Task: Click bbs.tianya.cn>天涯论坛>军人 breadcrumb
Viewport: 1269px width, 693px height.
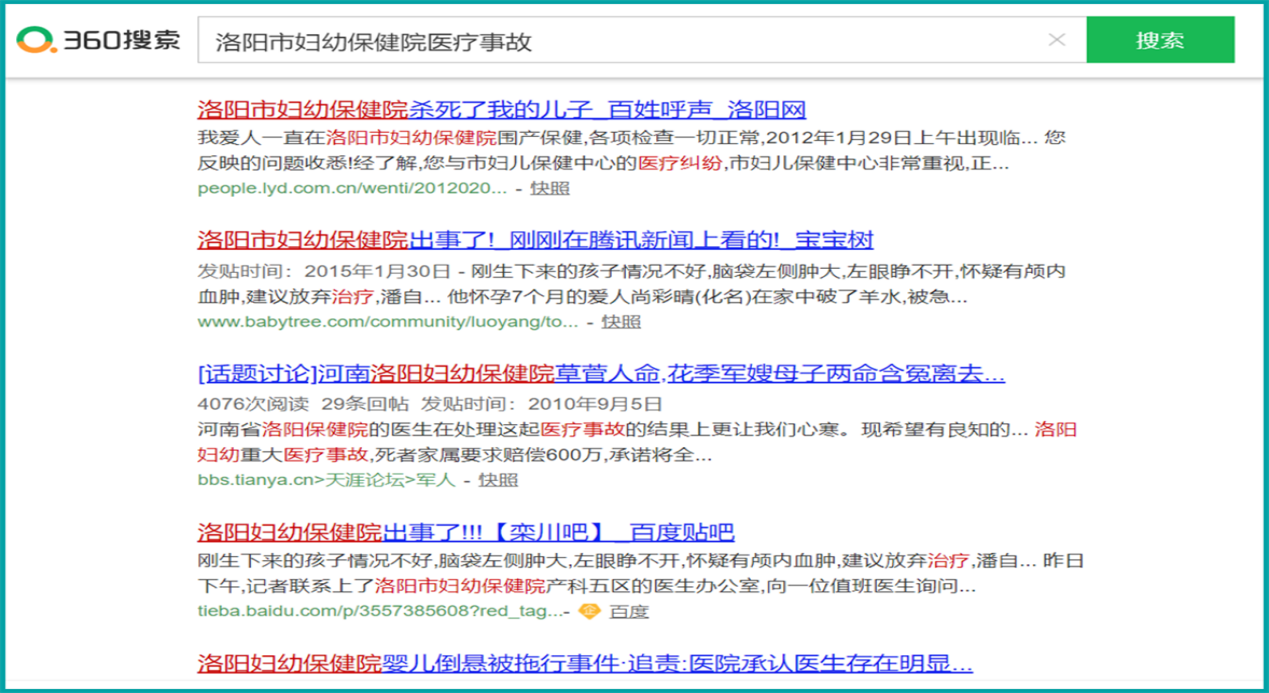Action: [326, 480]
